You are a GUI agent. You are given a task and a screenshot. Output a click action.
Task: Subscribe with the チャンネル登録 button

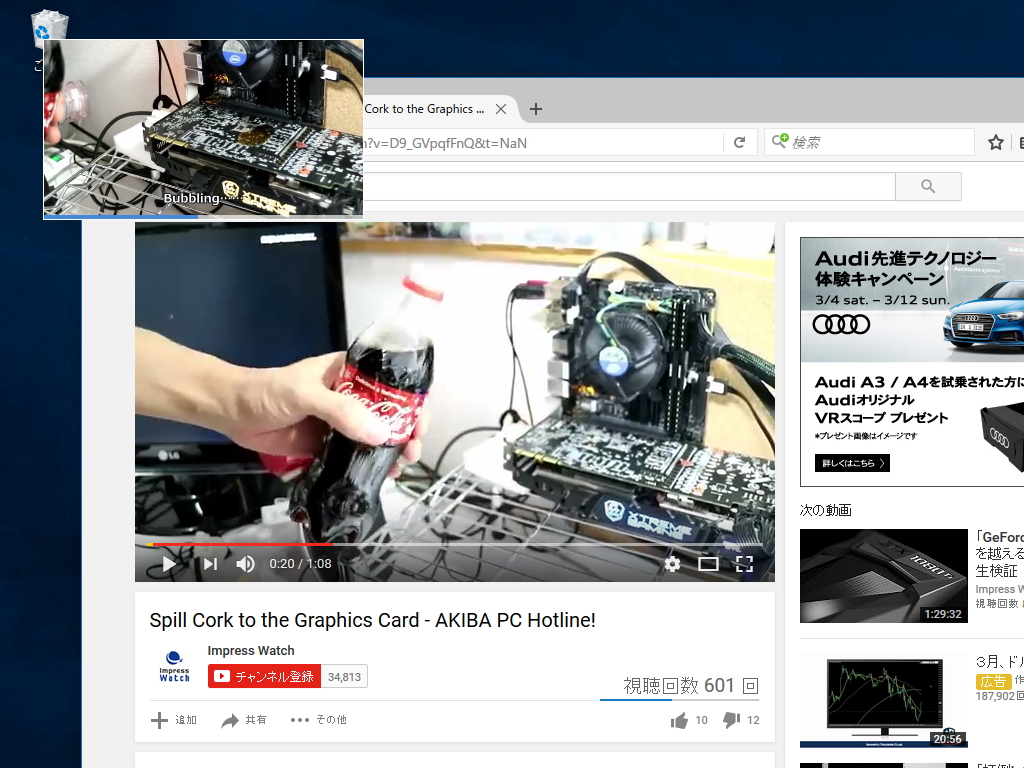[x=264, y=677]
